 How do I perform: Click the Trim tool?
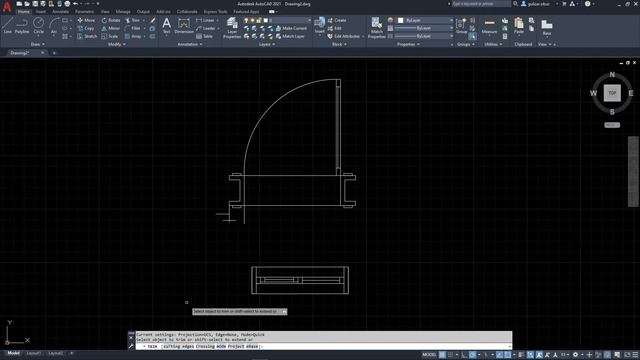(133, 20)
